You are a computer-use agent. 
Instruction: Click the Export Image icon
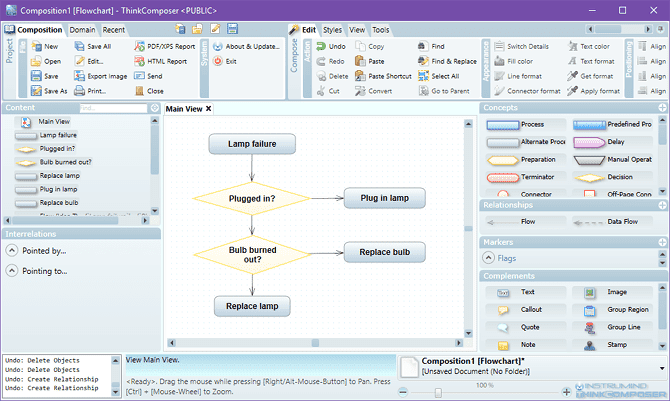tap(79, 76)
